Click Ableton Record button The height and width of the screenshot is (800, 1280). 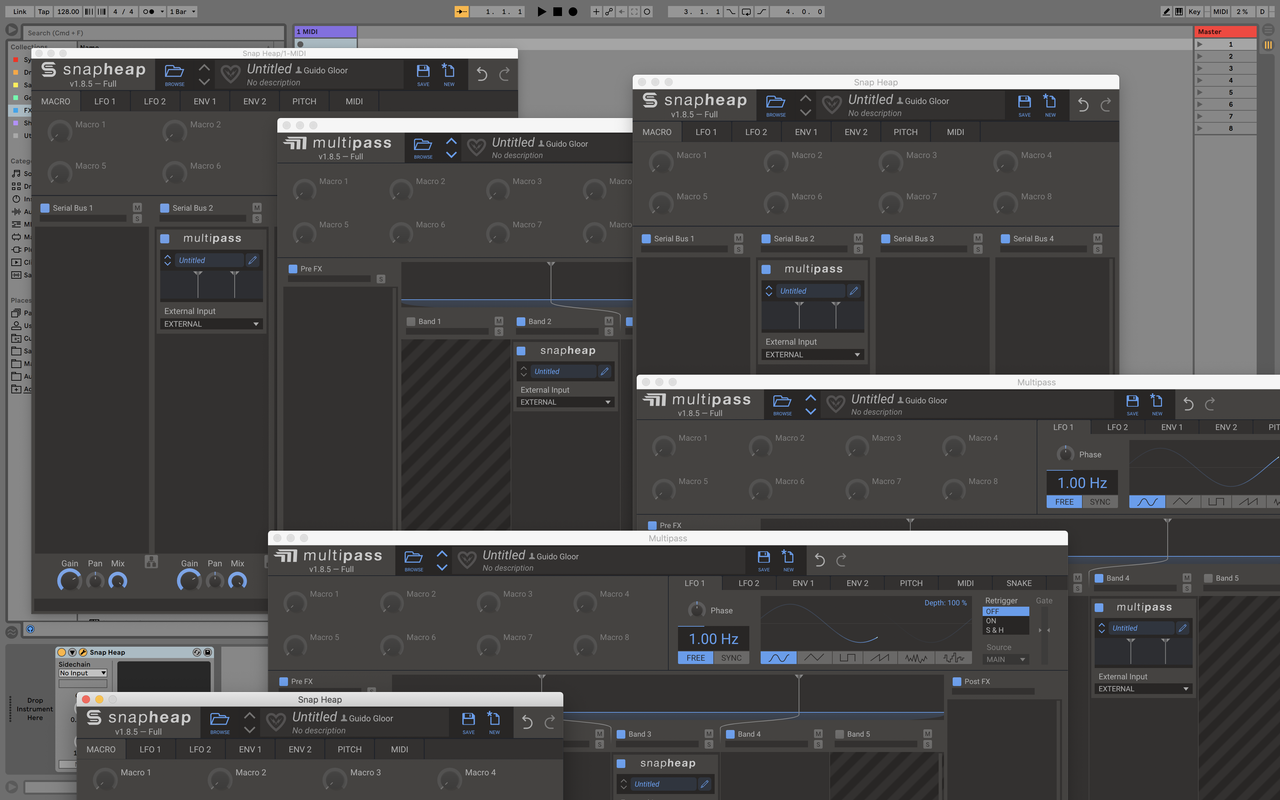tap(573, 11)
